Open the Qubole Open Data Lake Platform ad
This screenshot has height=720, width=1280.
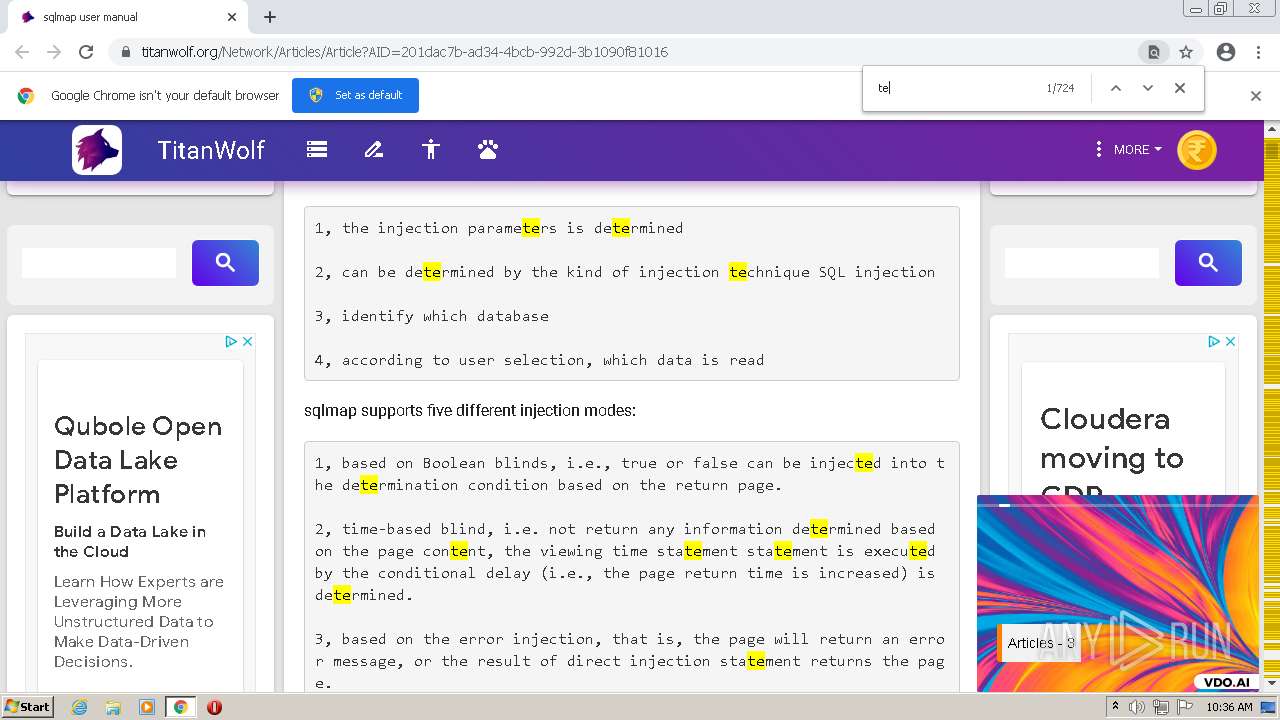(137, 460)
